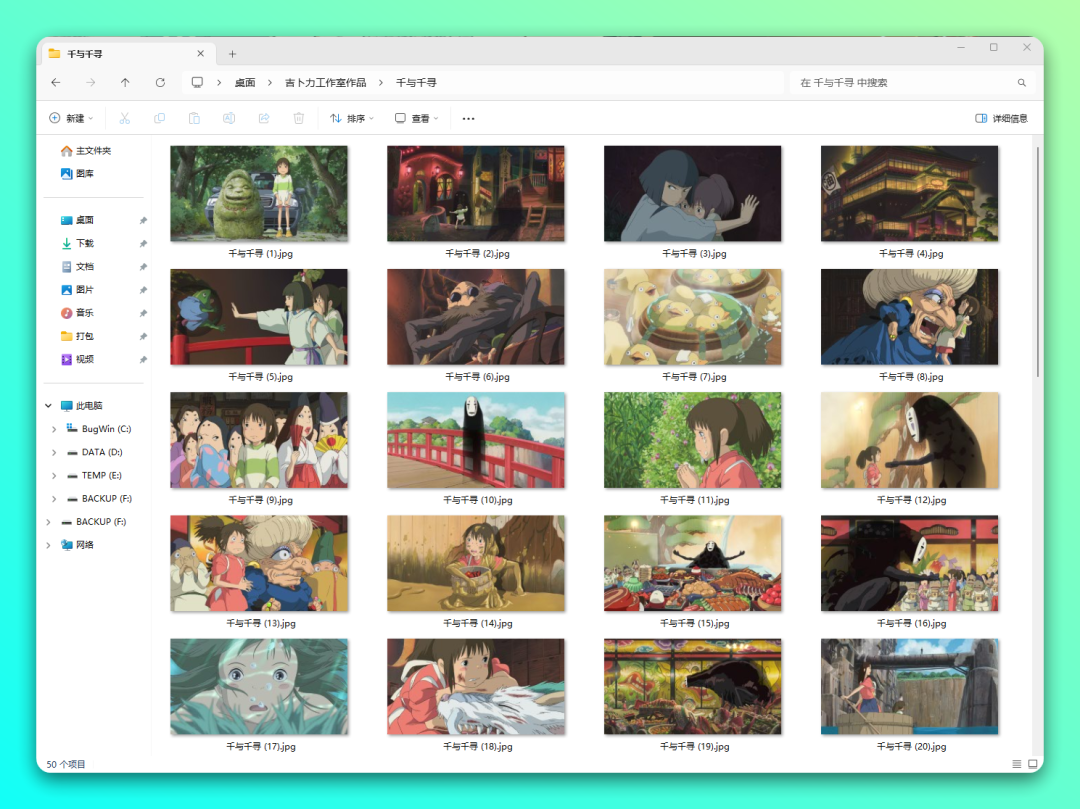The image size is (1080, 809).
Task: Refresh the current folder view
Action: coord(160,83)
